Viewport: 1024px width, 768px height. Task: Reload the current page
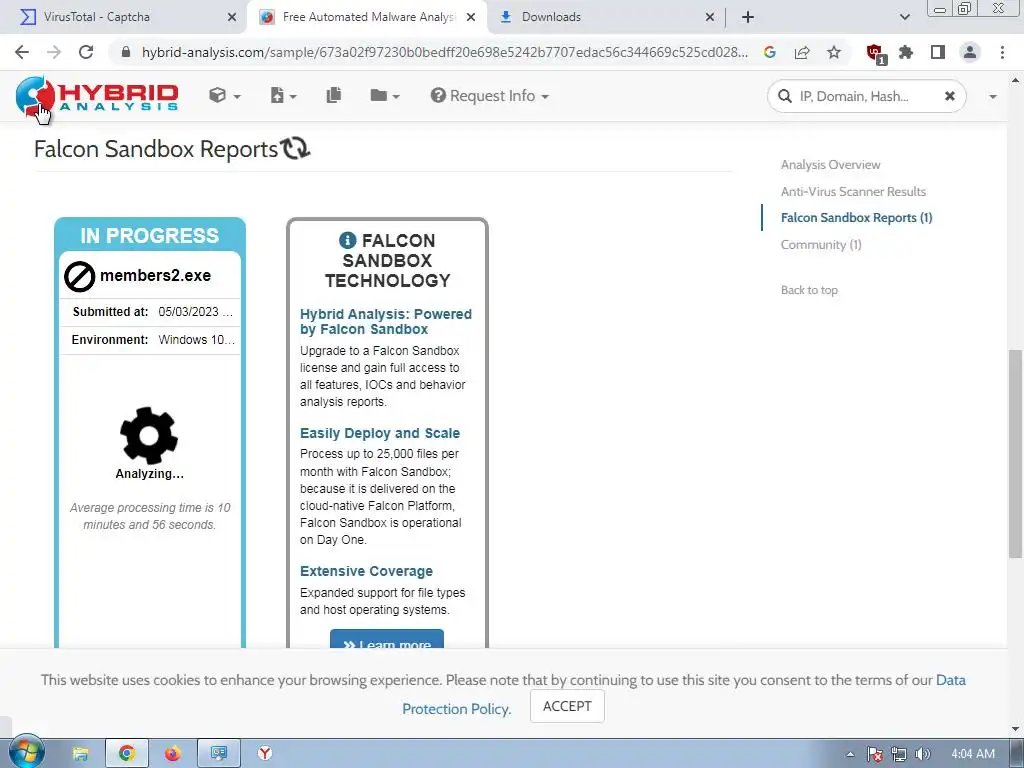86,52
